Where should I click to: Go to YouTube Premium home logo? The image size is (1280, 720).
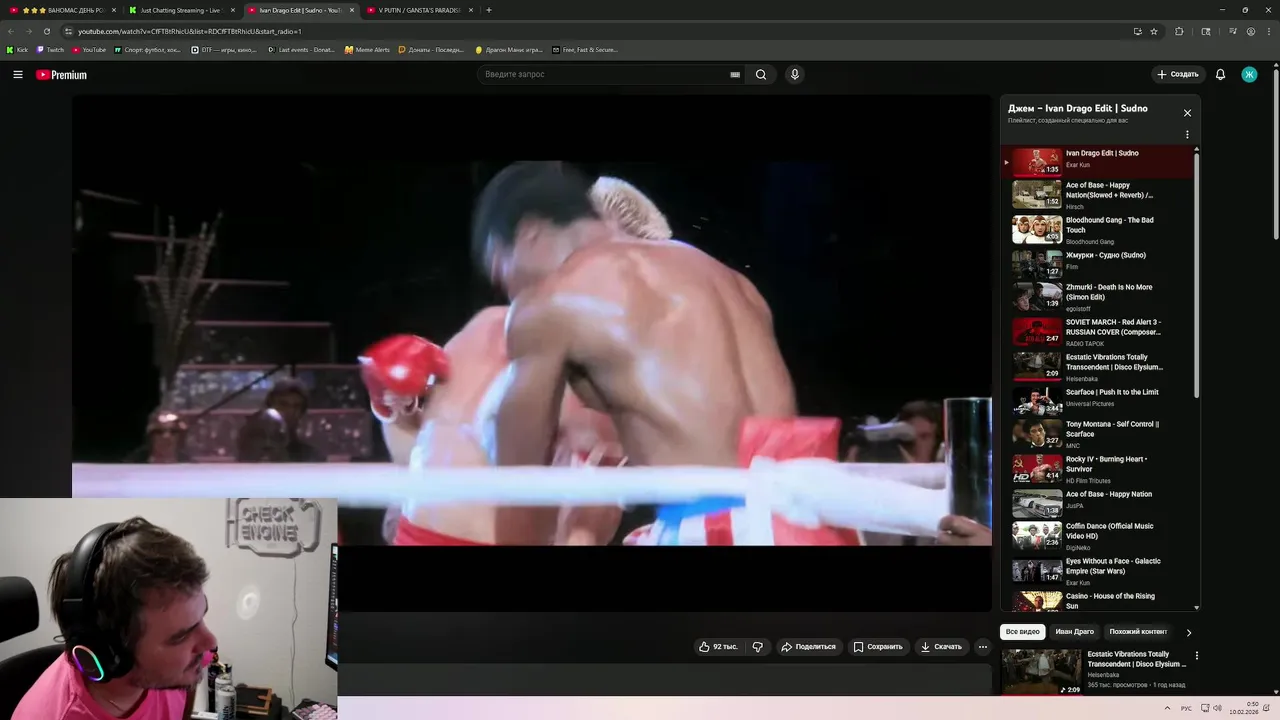(62, 75)
